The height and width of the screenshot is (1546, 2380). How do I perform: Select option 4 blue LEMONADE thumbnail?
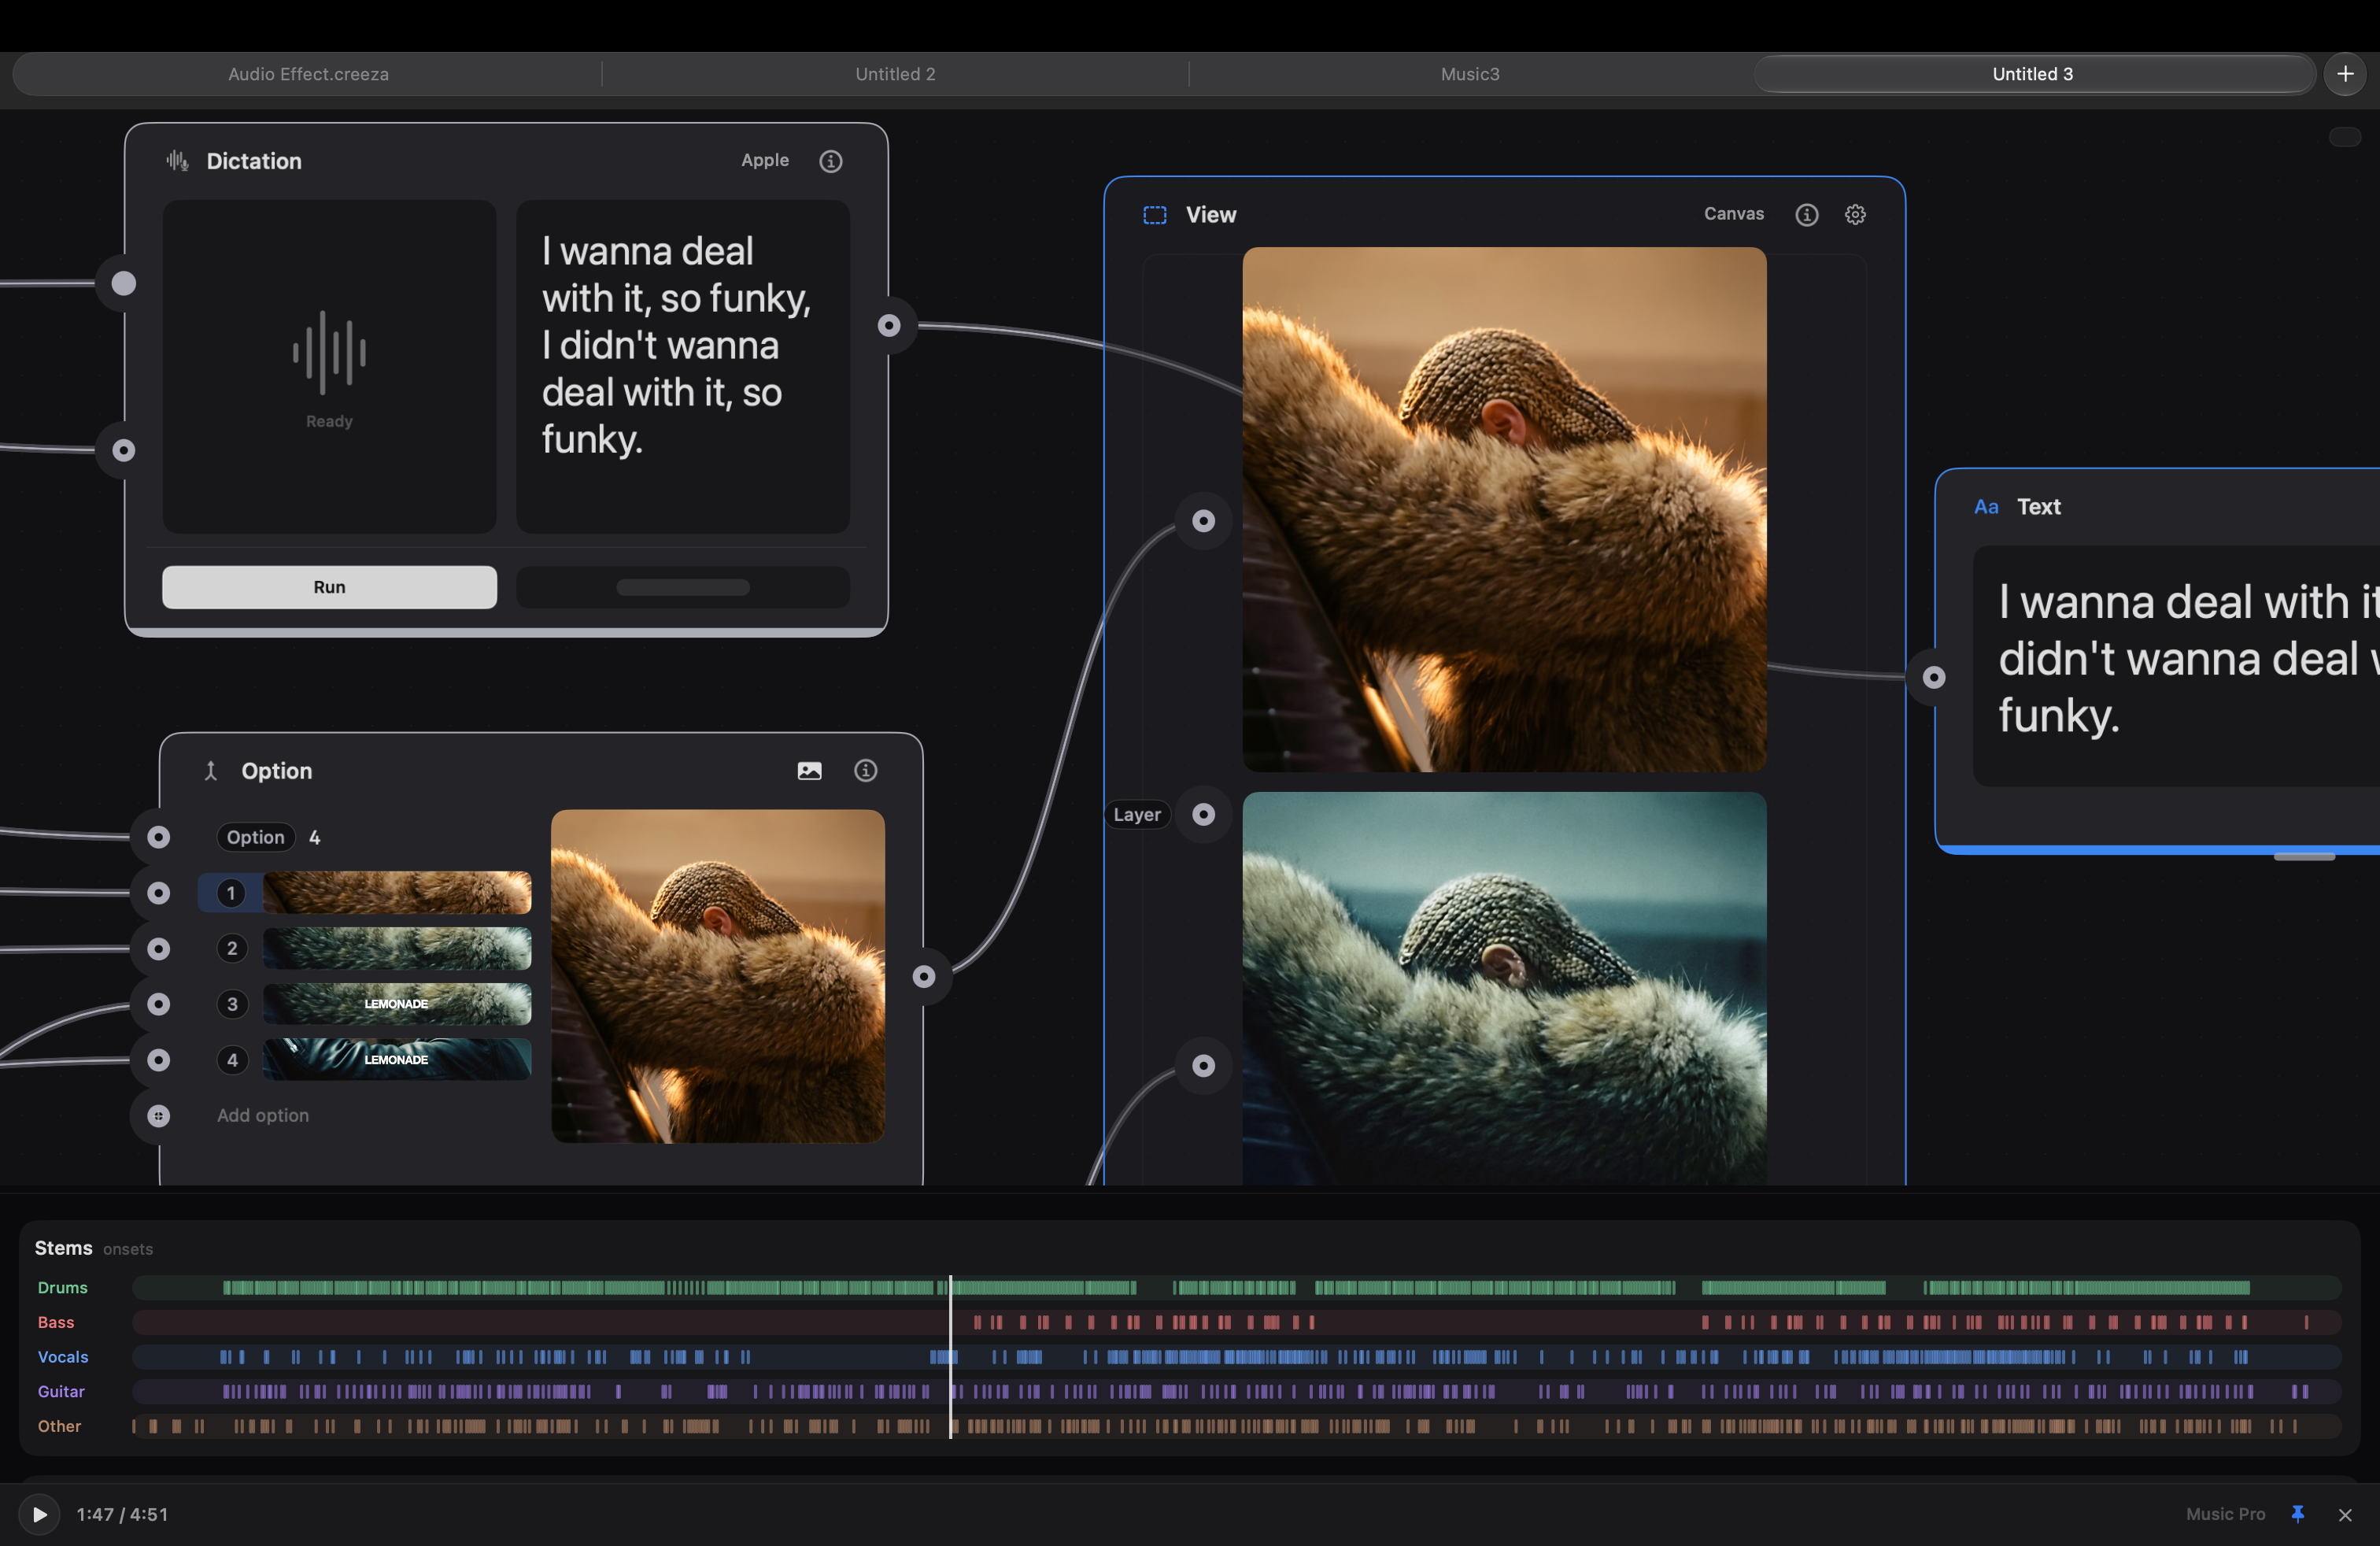click(396, 1060)
